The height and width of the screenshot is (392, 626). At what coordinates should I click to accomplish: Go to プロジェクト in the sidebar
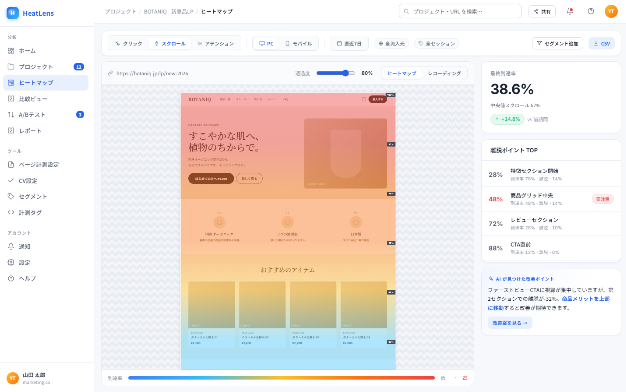click(46, 67)
